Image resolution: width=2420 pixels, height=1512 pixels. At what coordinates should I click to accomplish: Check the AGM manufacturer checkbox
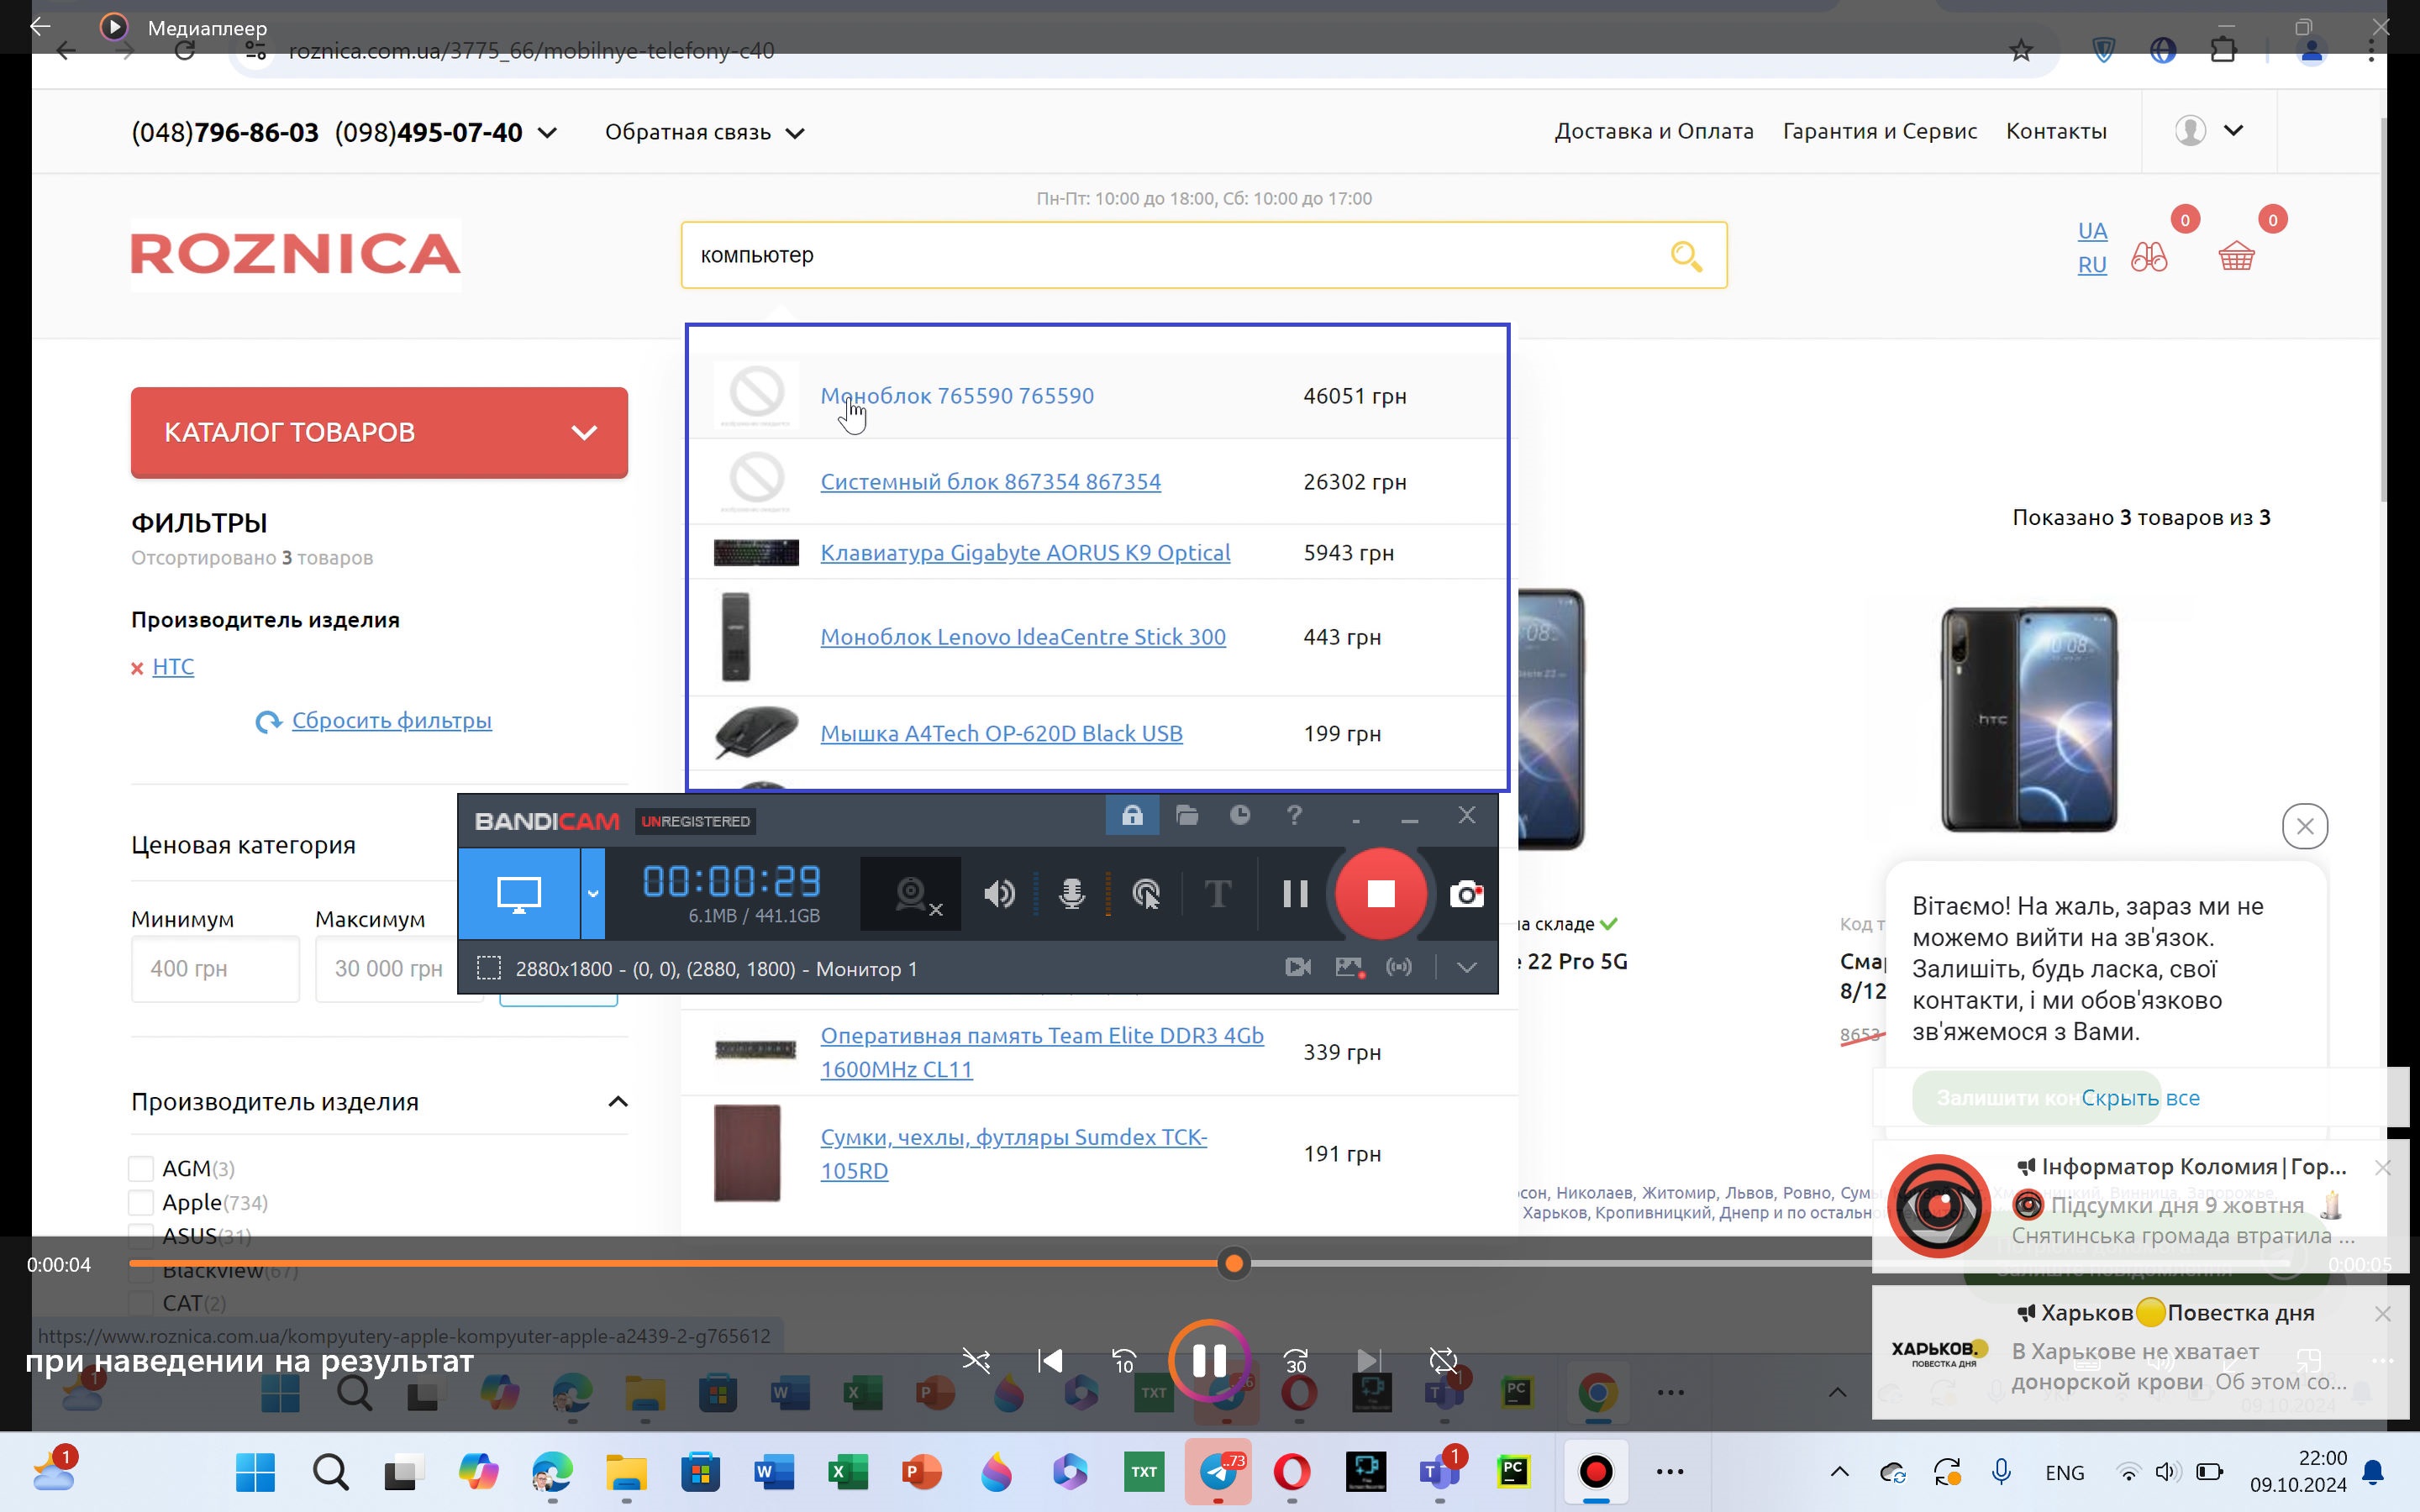click(x=141, y=1168)
